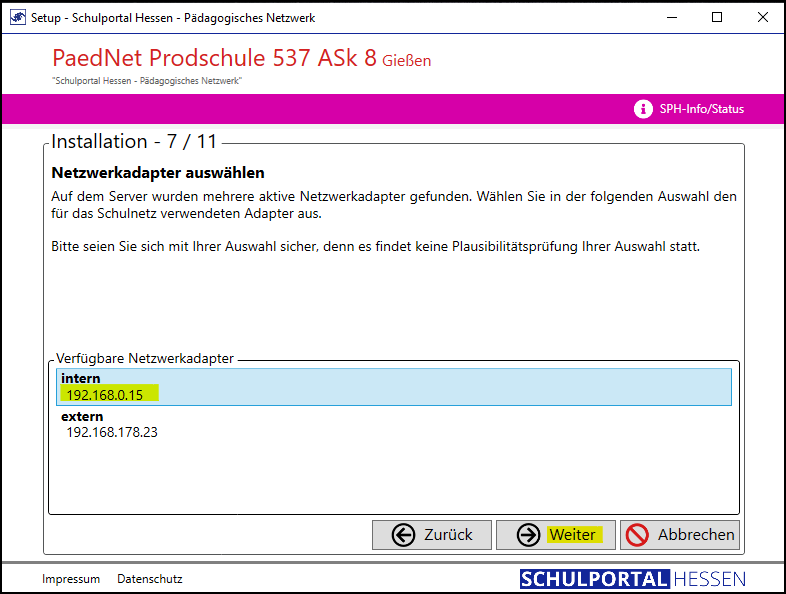The image size is (786, 594).
Task: Click the right arrow icon on Weiter
Action: [x=528, y=535]
